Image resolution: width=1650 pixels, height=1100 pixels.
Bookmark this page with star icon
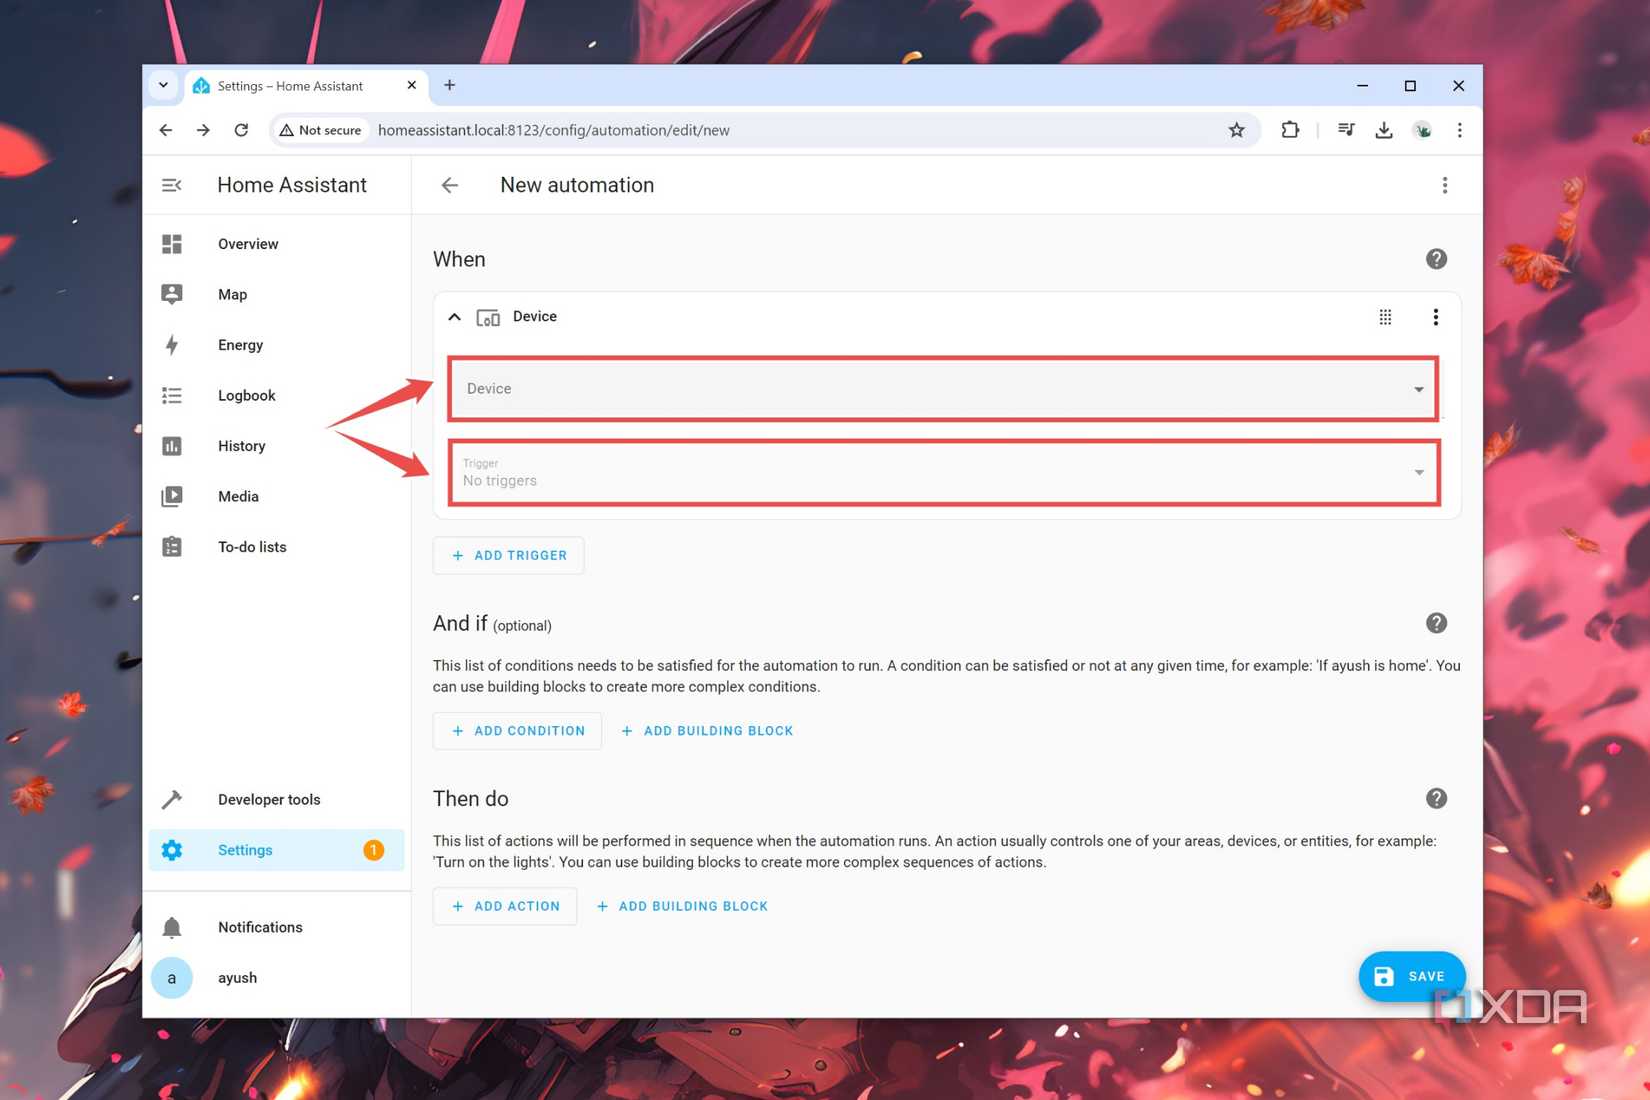pyautogui.click(x=1237, y=130)
